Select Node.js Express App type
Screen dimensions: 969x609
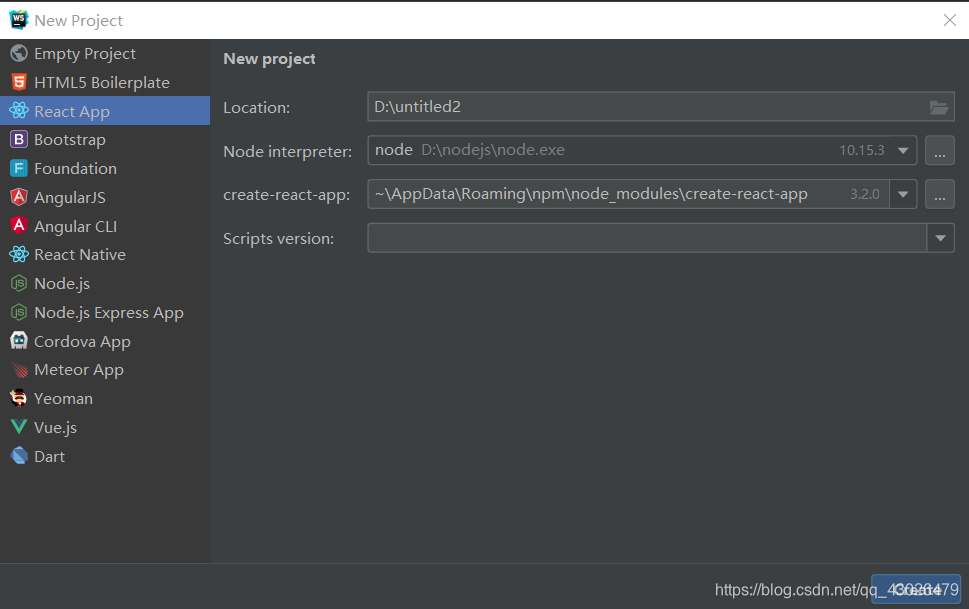(x=105, y=312)
